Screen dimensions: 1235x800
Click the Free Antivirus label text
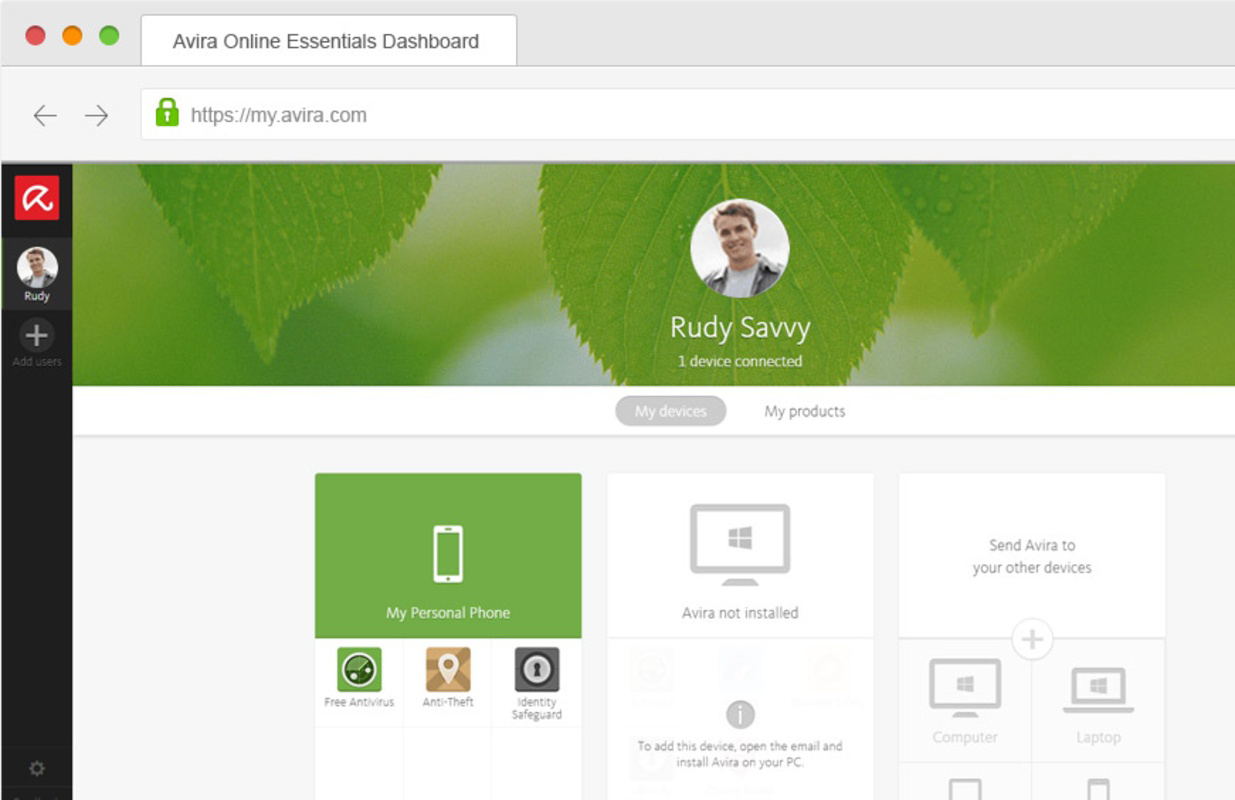(359, 702)
